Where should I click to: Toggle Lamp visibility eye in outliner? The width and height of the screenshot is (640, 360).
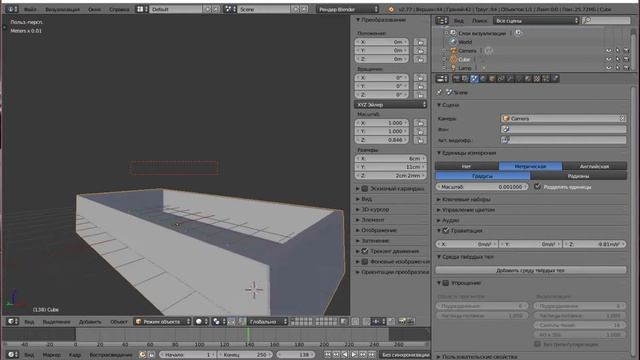tap(609, 68)
